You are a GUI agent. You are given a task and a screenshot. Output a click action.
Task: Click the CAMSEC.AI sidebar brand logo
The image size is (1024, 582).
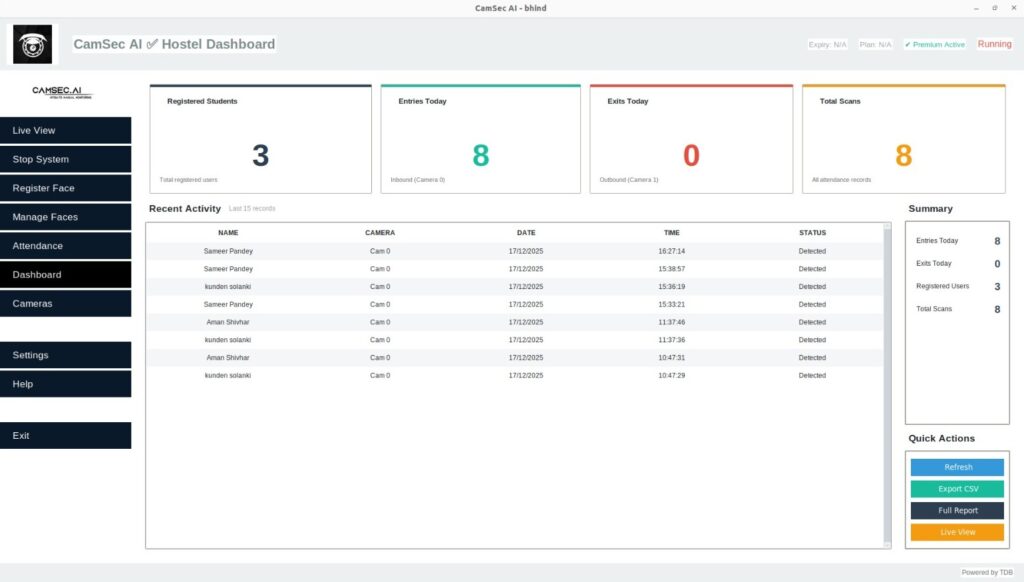click(62, 91)
